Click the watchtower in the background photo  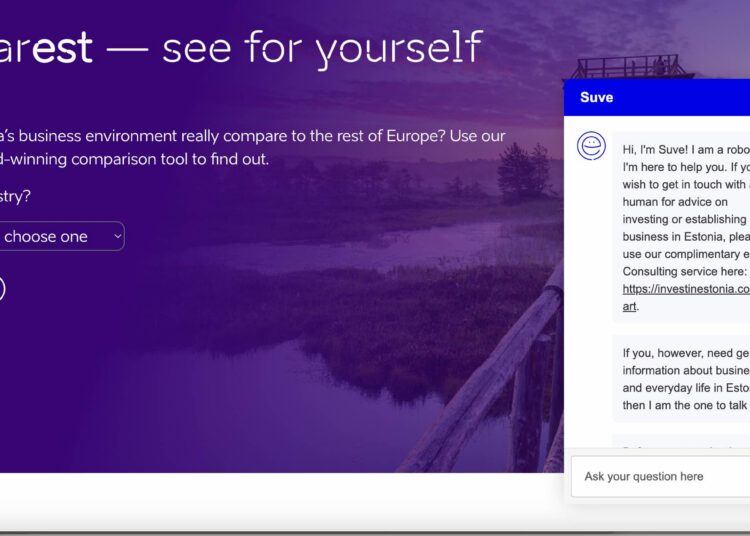point(617,67)
